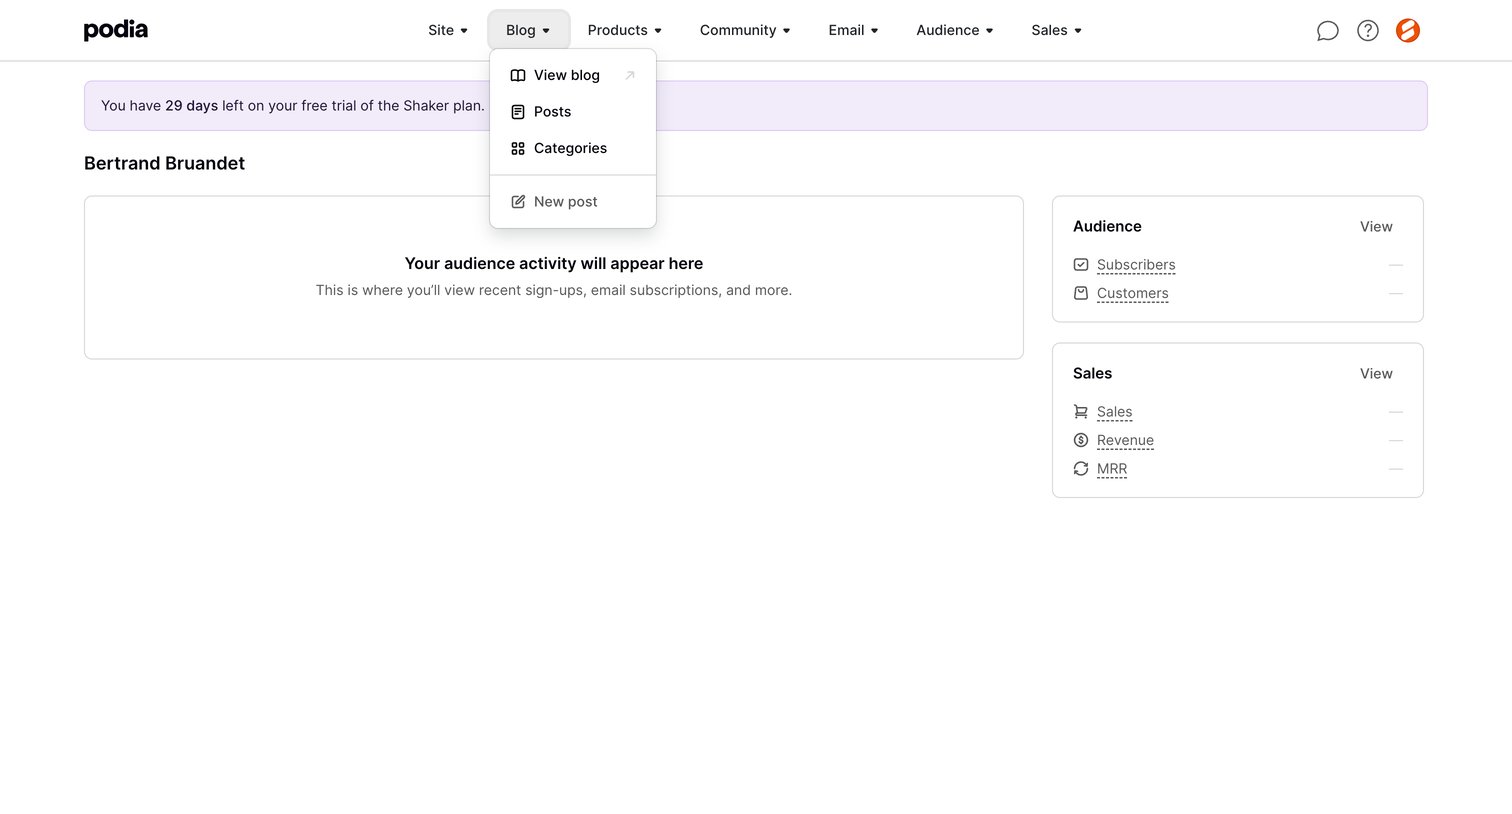
Task: Click the podia logo
Action: 116,30
